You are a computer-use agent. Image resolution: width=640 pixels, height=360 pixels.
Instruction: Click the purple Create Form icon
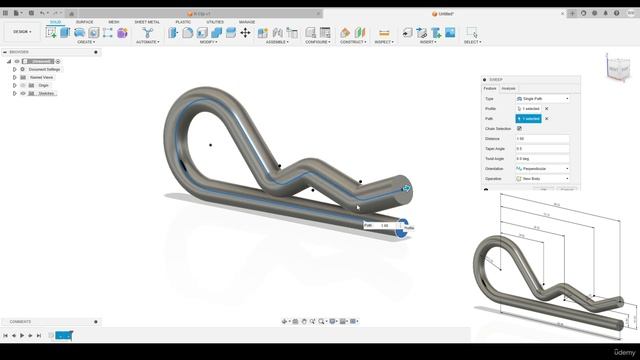point(122,33)
